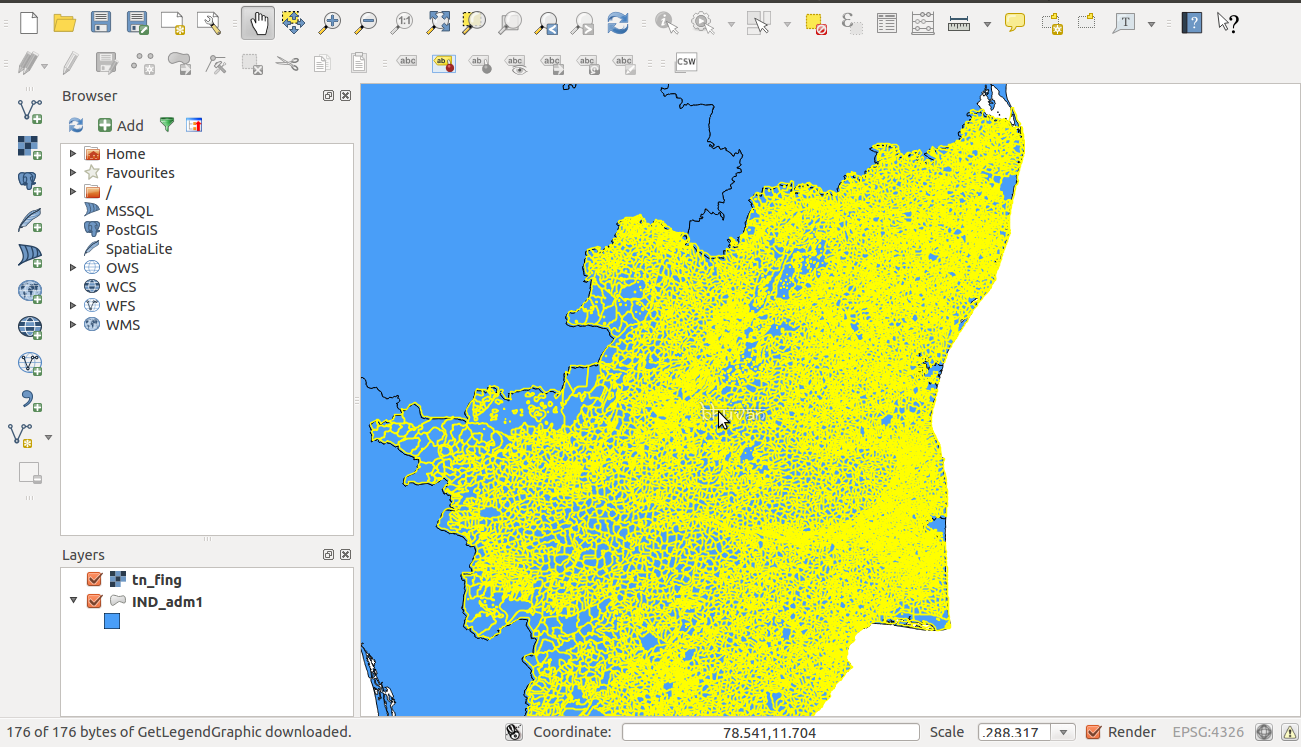Select the Measure Line ruler tool
Viewport: 1301px width, 747px height.
point(959,22)
